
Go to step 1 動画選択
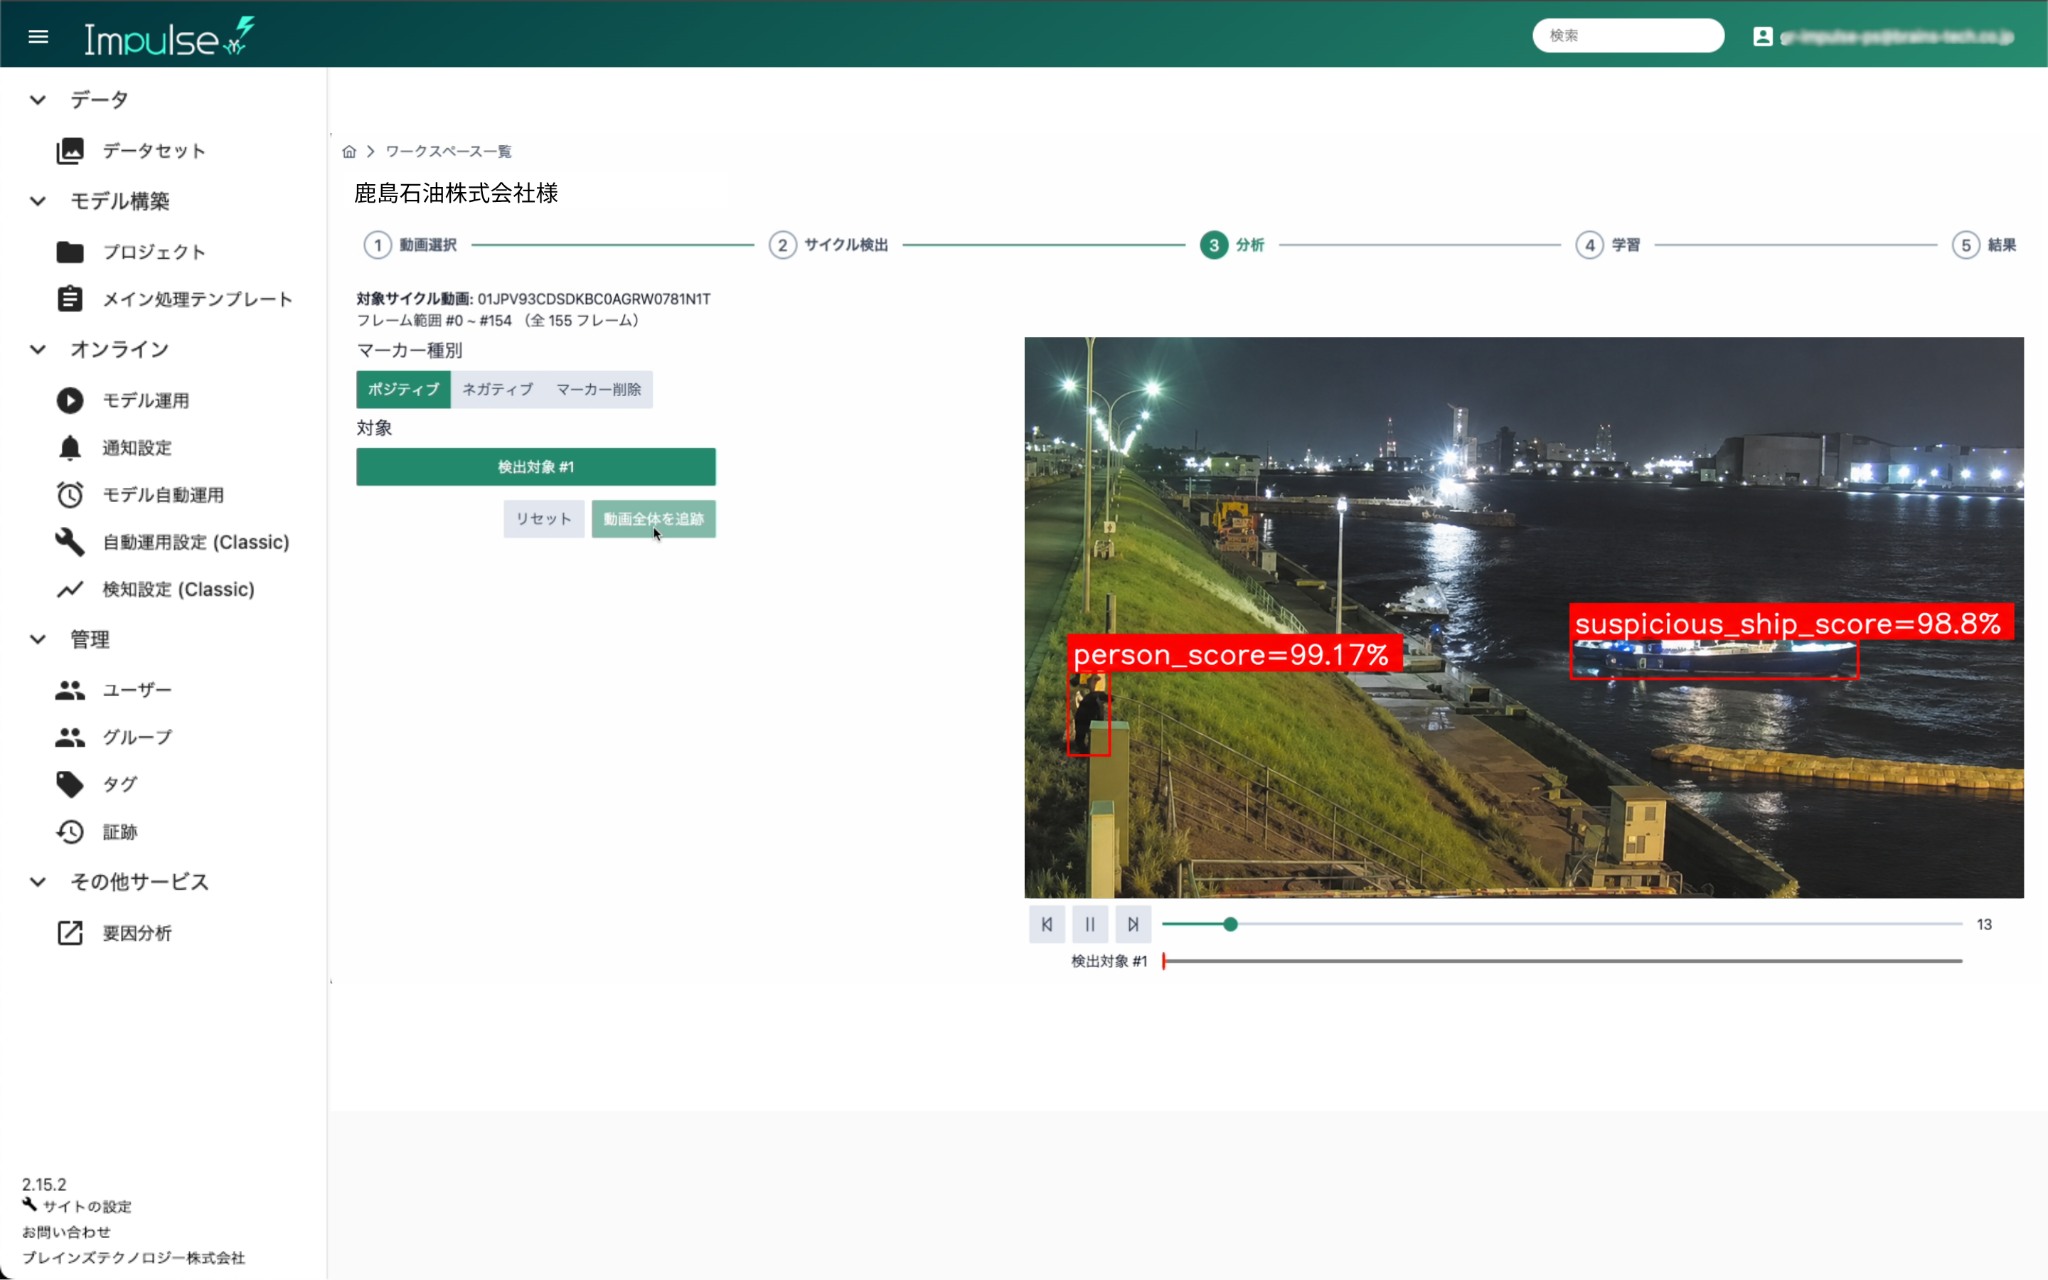(x=410, y=245)
